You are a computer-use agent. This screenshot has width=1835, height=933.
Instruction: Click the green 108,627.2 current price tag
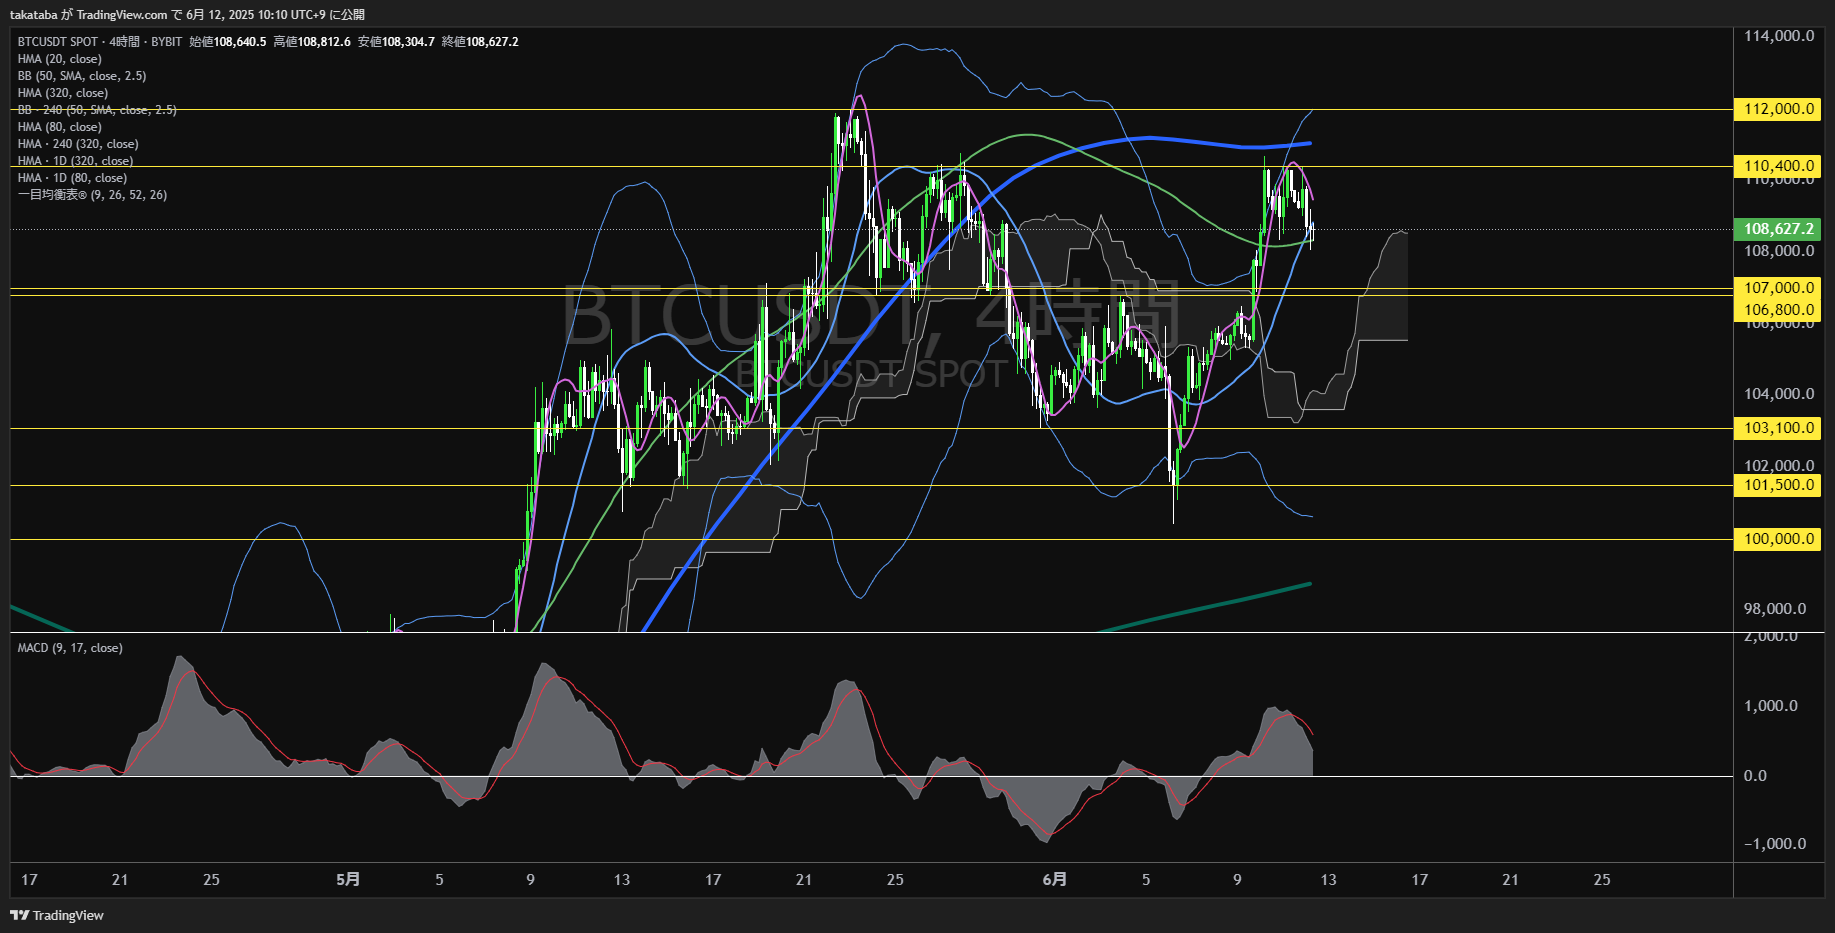click(1779, 229)
